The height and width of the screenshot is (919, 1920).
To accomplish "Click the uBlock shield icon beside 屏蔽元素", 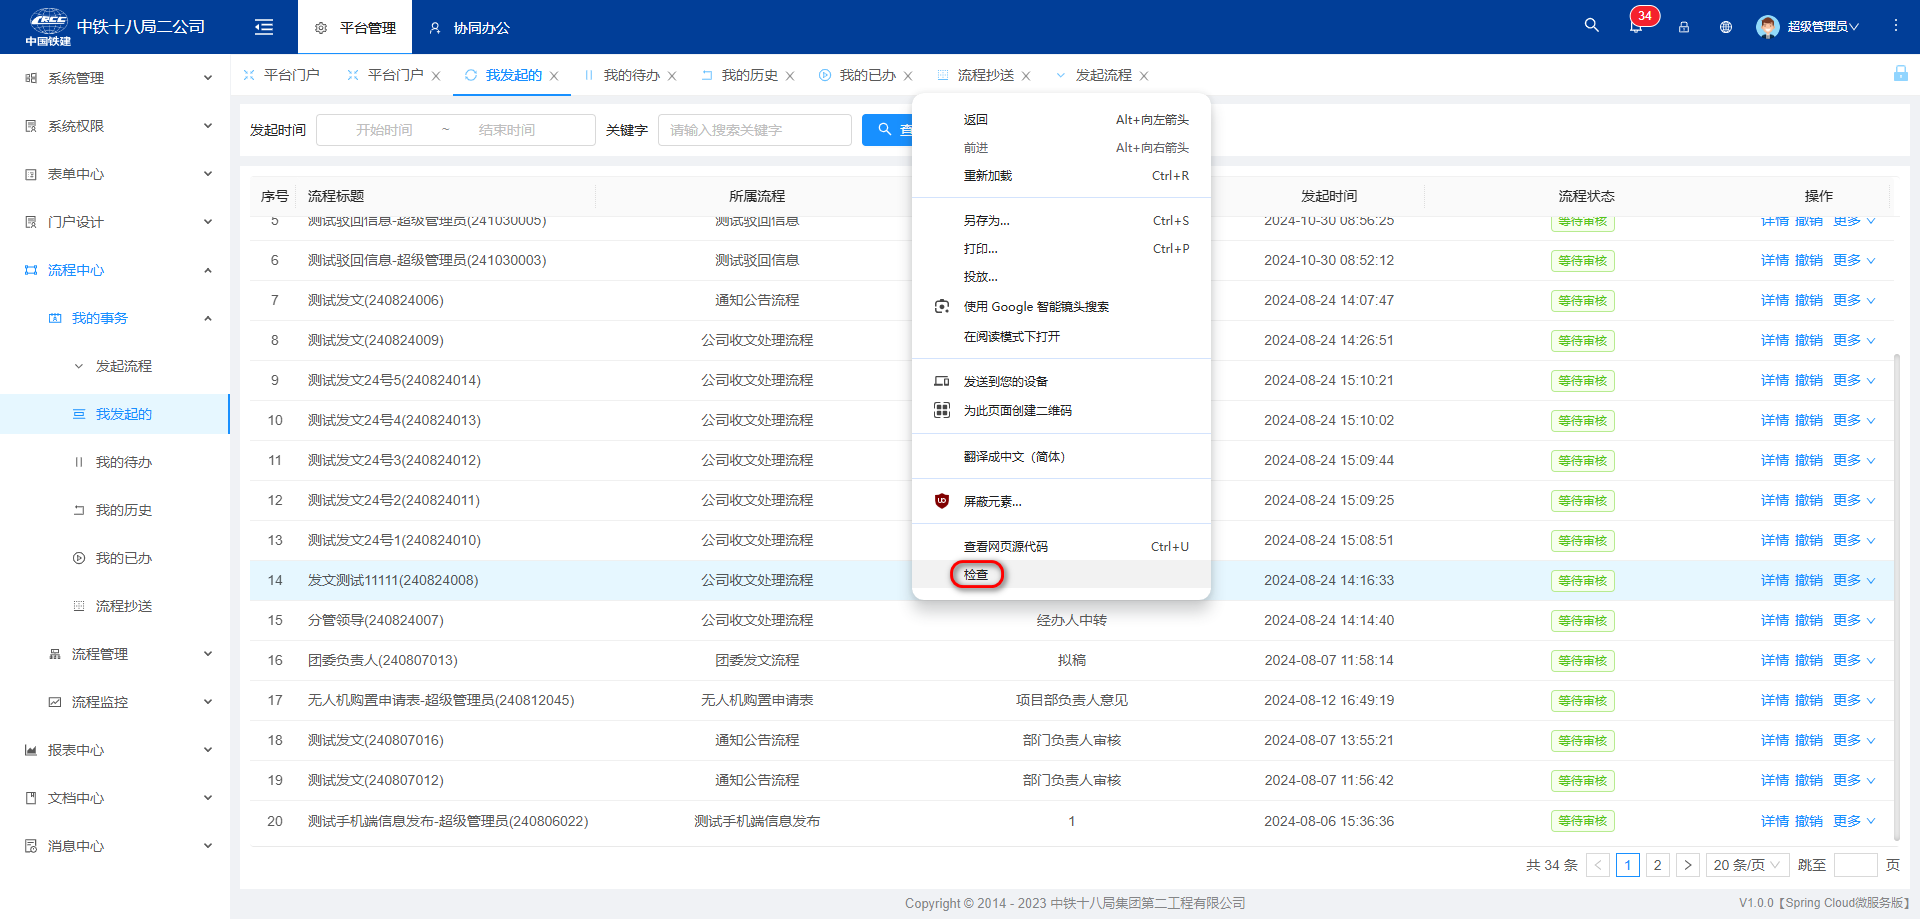I will [x=941, y=501].
